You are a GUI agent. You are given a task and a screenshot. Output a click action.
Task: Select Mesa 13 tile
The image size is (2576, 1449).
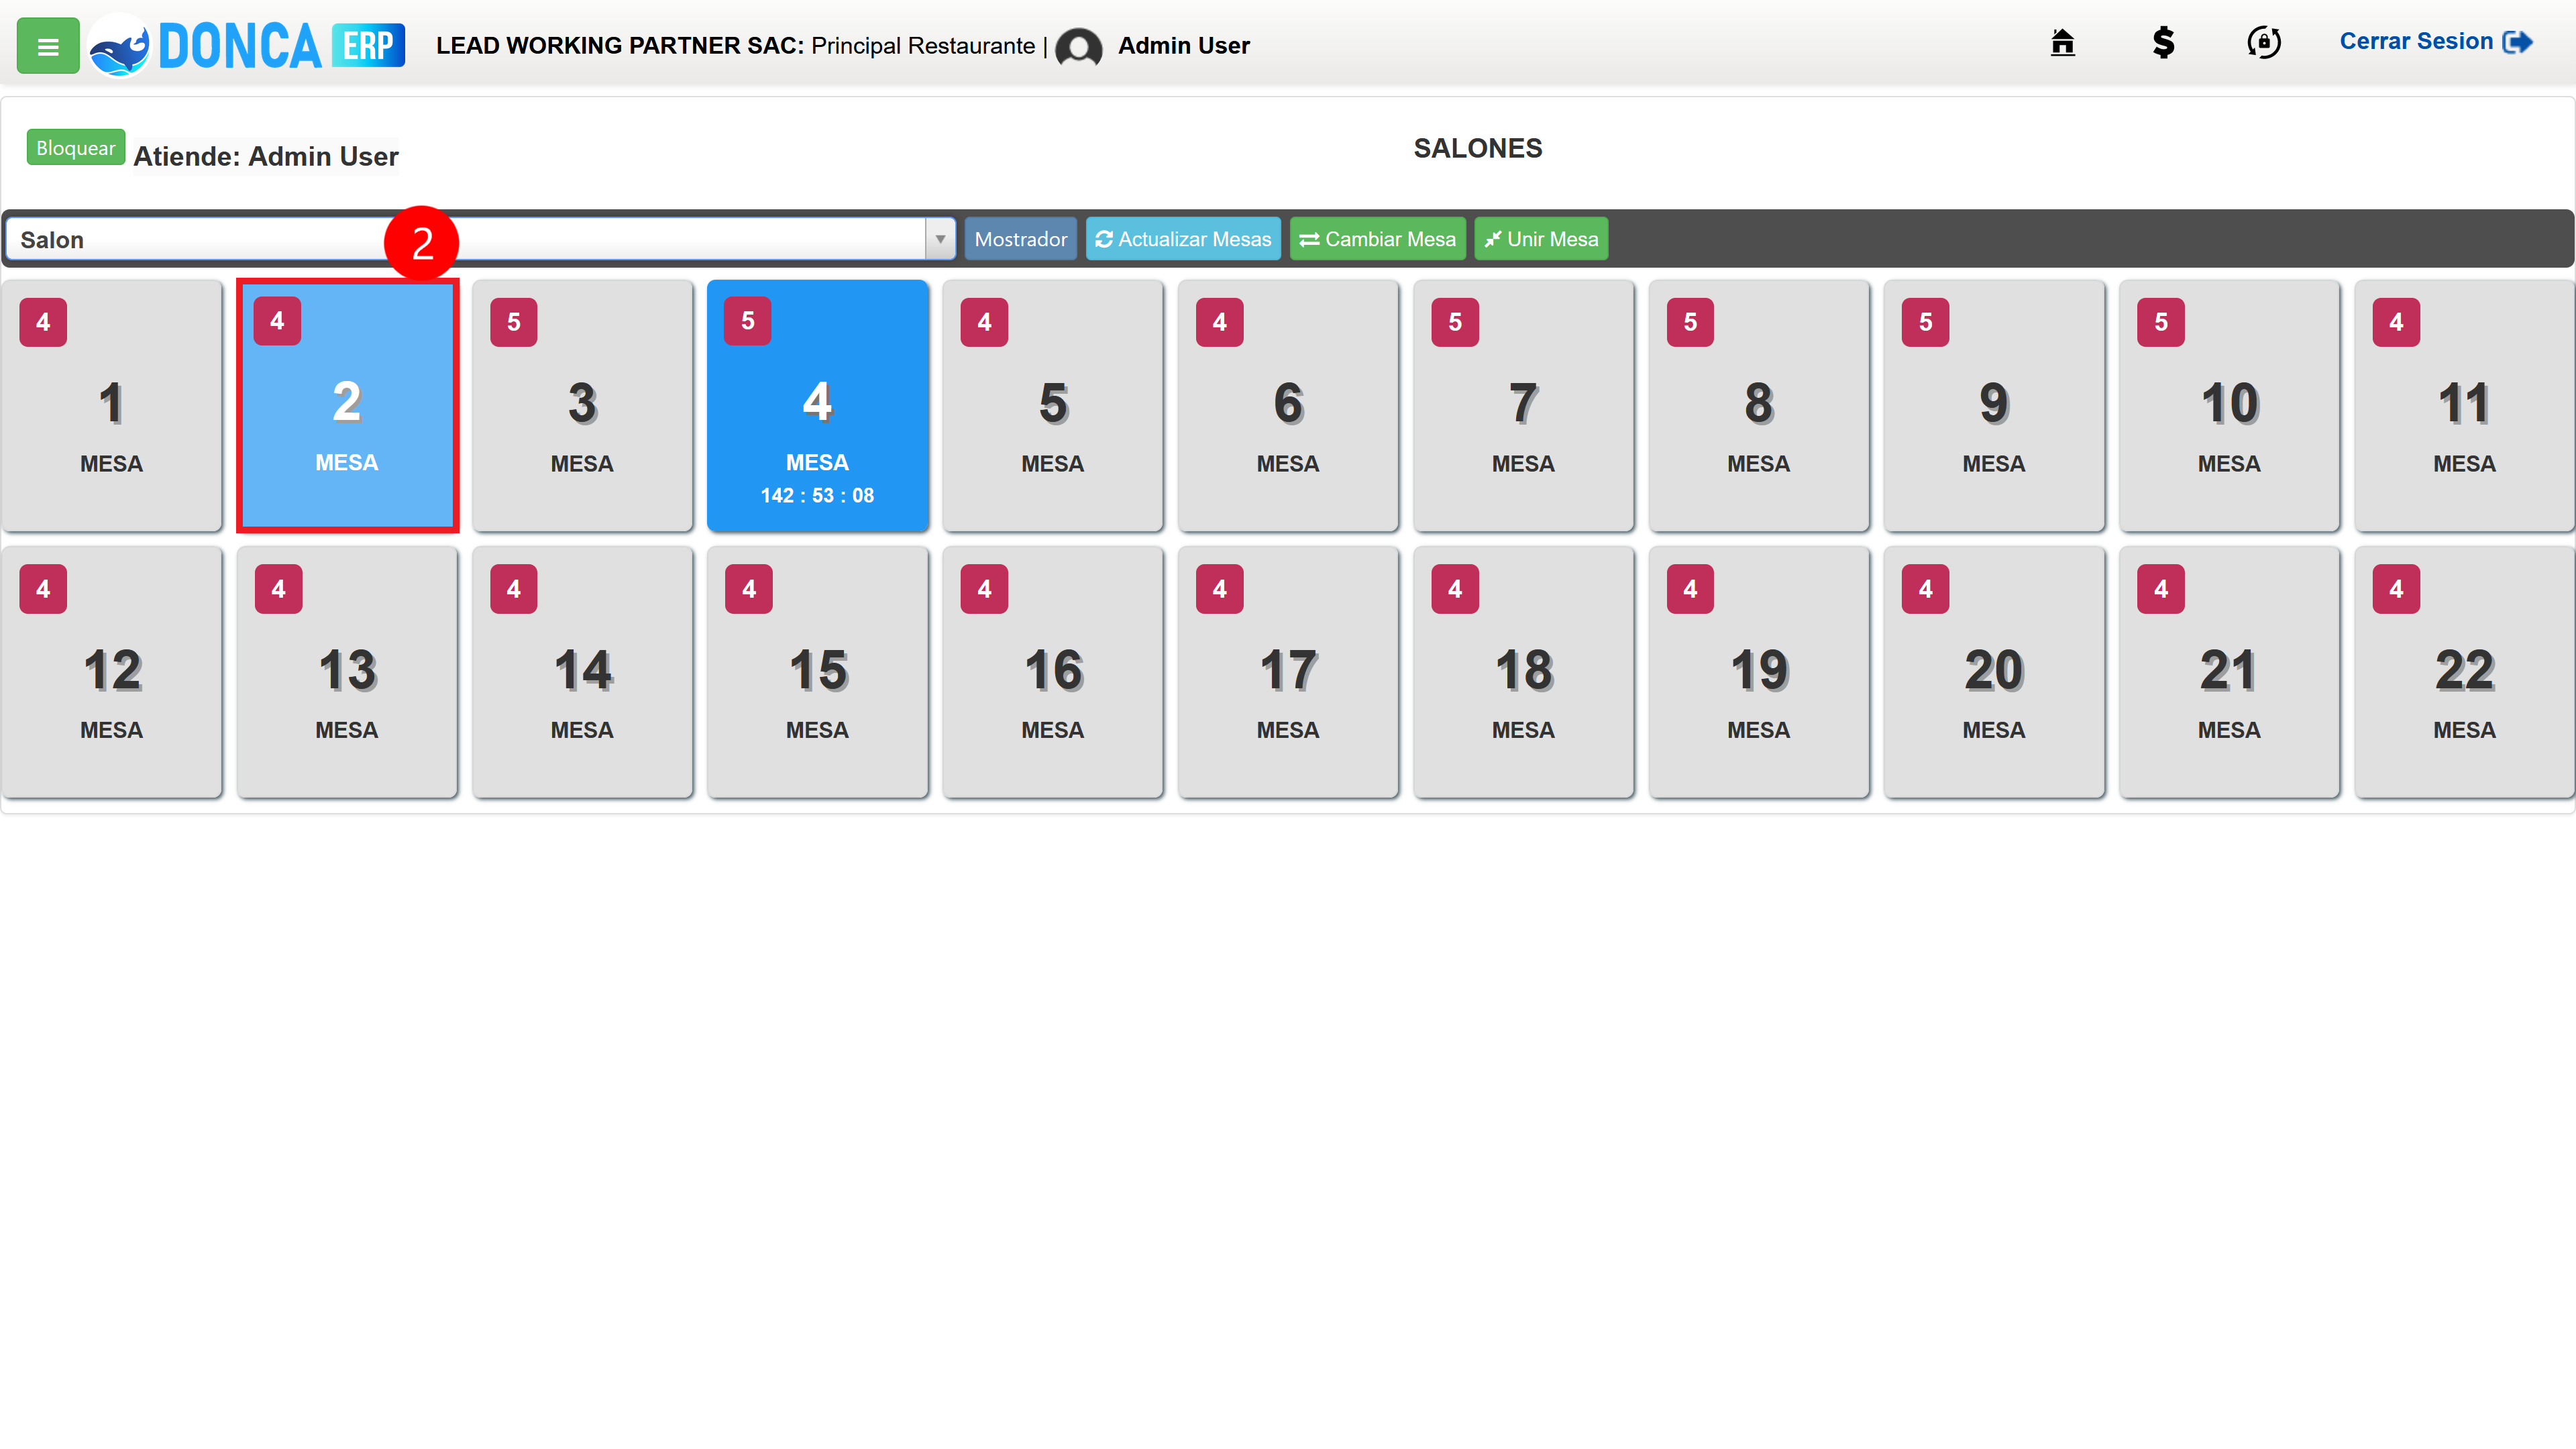[347, 672]
